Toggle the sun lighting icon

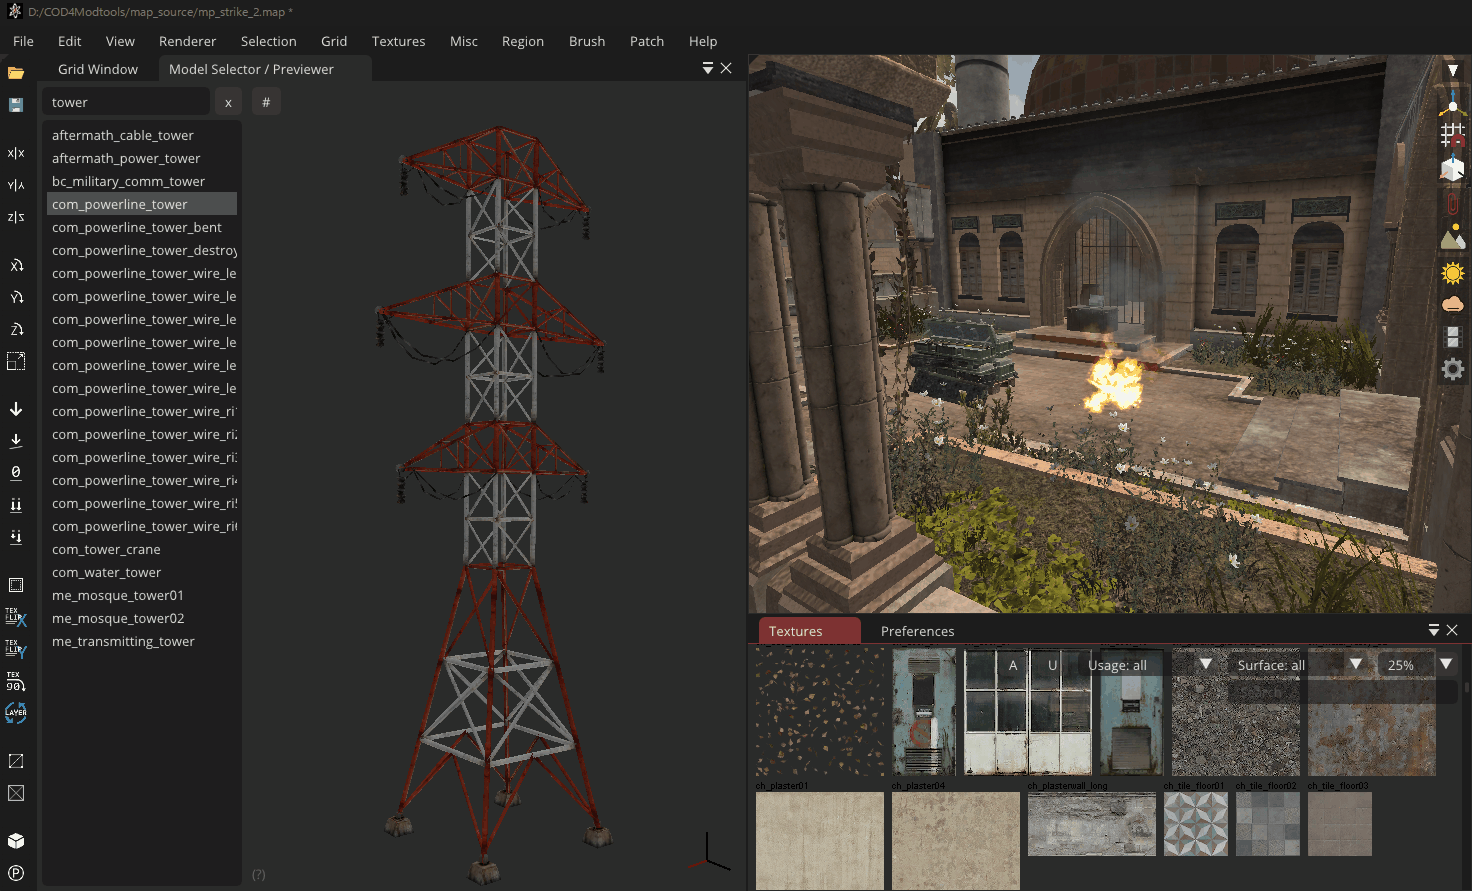[x=1453, y=272]
